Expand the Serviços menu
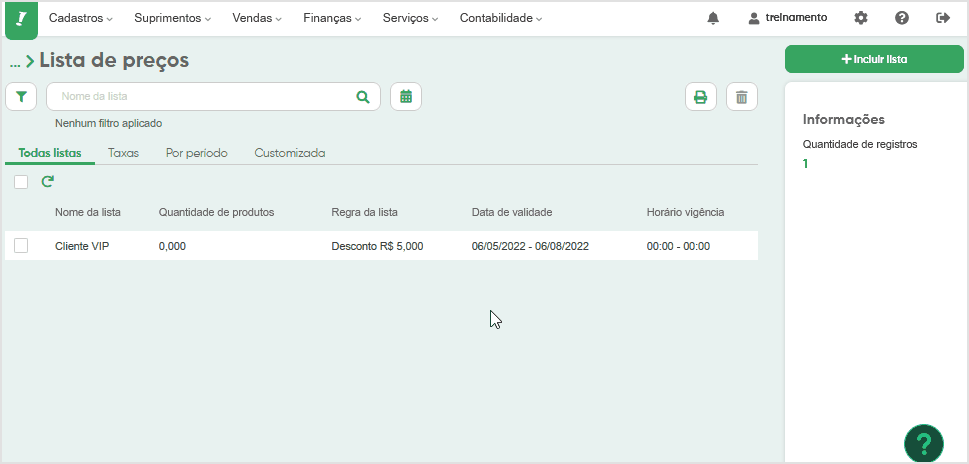The width and height of the screenshot is (969, 464). tap(411, 19)
